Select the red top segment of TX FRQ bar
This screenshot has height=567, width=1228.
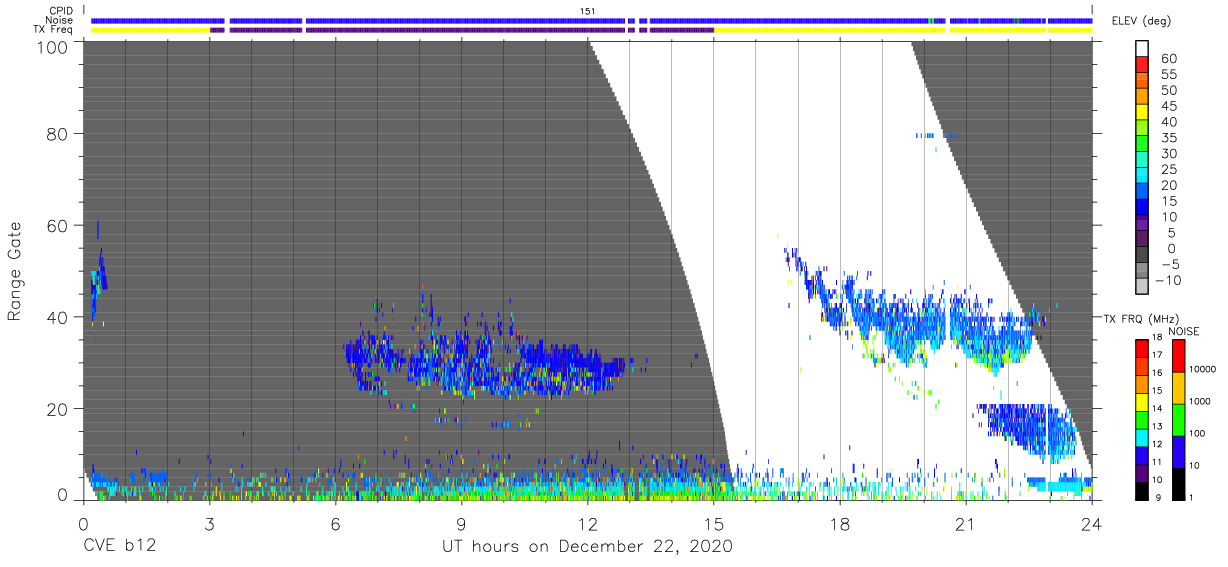1141,347
